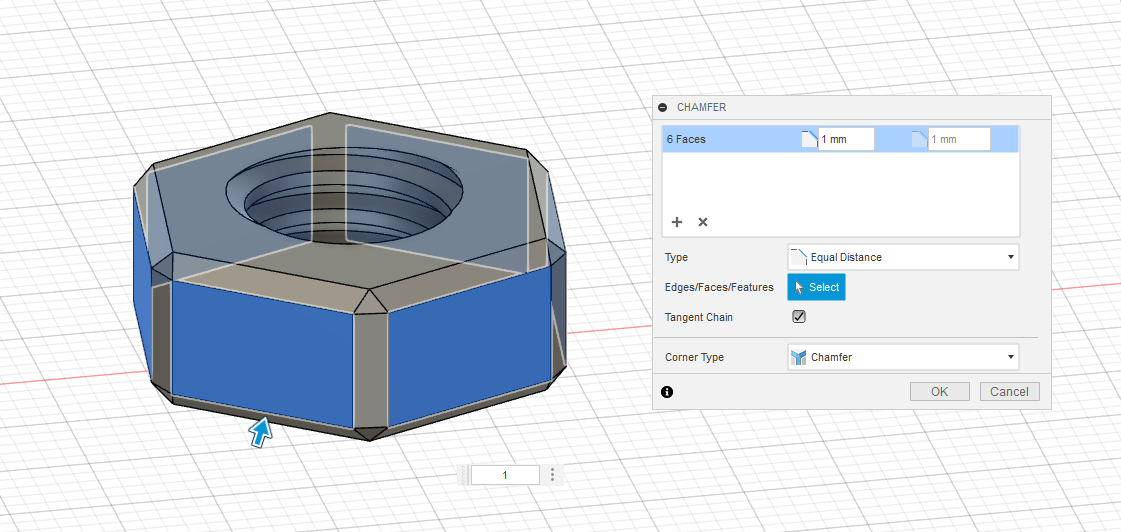Click the plus icon to add selection set
This screenshot has height=532, width=1121.
(x=676, y=222)
